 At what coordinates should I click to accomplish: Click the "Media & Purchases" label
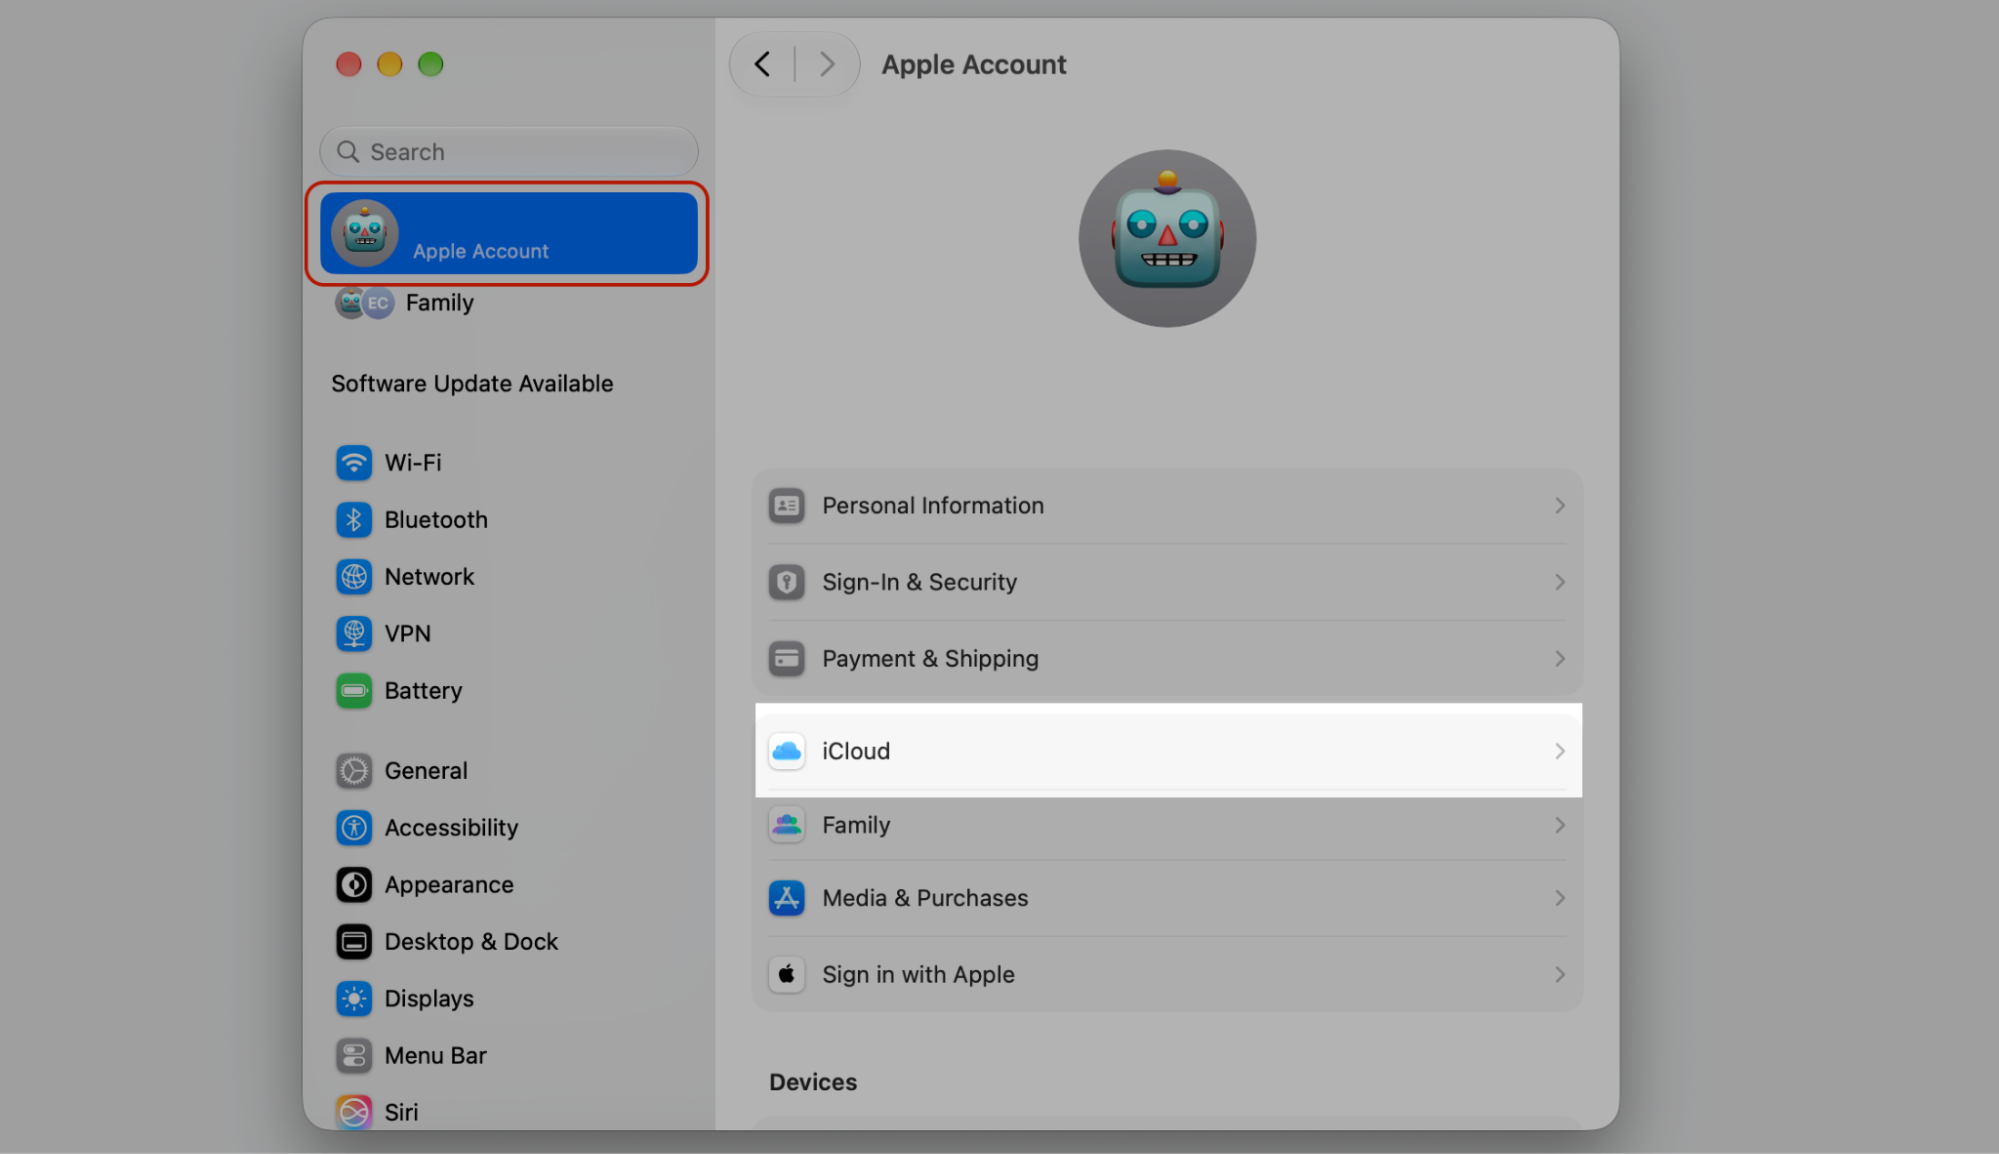click(925, 898)
